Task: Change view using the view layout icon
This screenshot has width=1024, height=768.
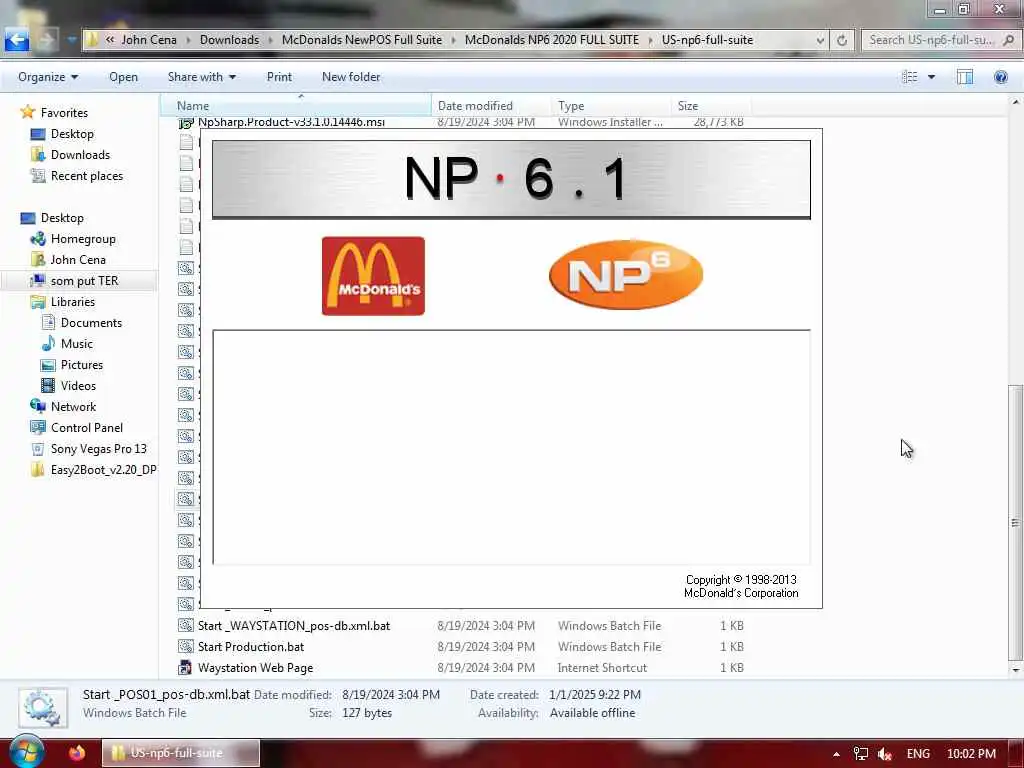Action: coord(910,77)
